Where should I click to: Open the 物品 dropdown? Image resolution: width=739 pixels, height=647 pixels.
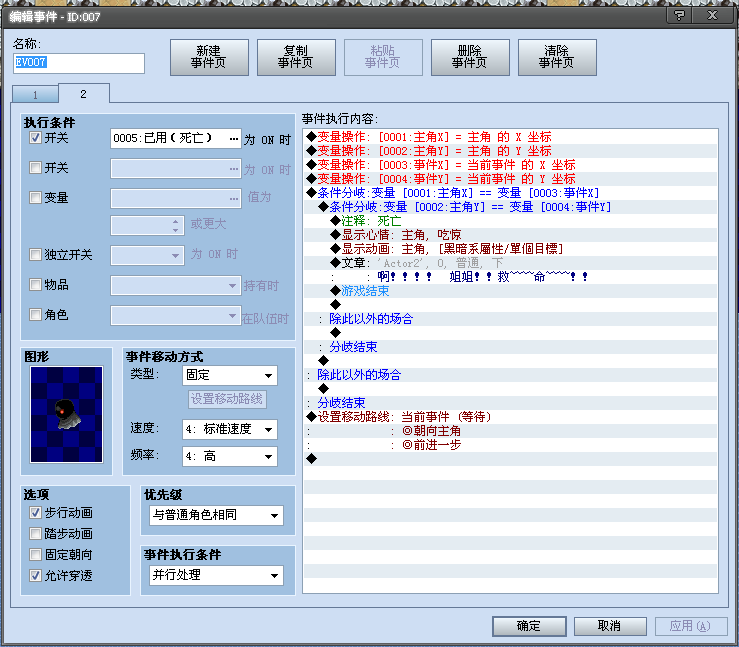pyautogui.click(x=176, y=286)
